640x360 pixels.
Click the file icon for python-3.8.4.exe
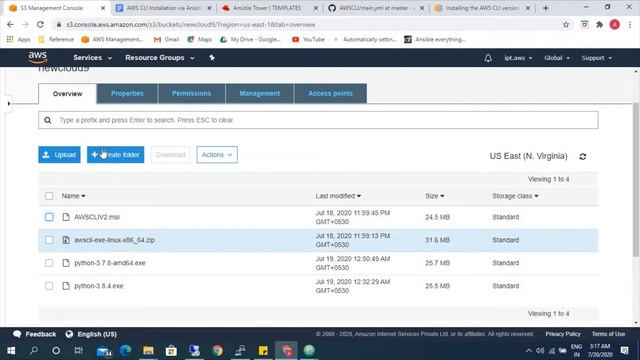click(66, 285)
